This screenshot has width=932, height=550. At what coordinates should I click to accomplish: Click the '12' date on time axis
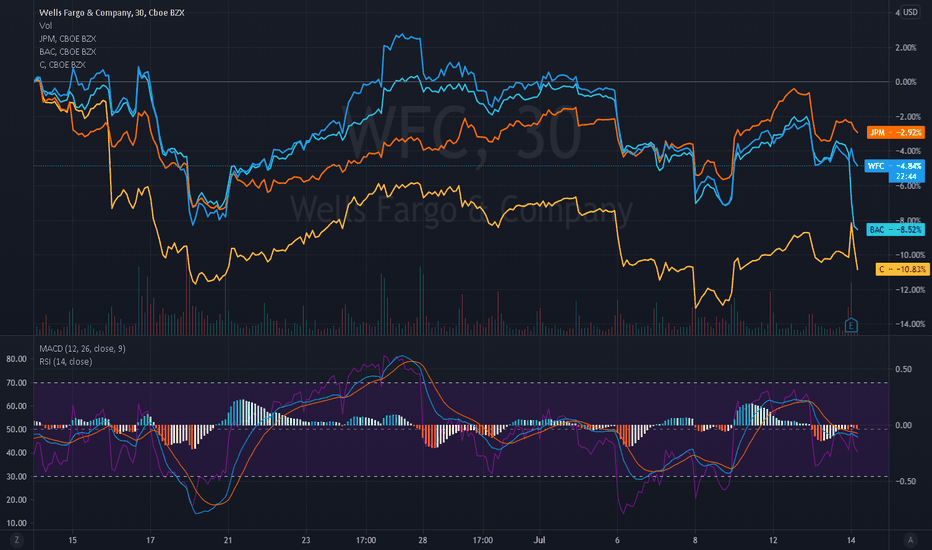(x=773, y=540)
